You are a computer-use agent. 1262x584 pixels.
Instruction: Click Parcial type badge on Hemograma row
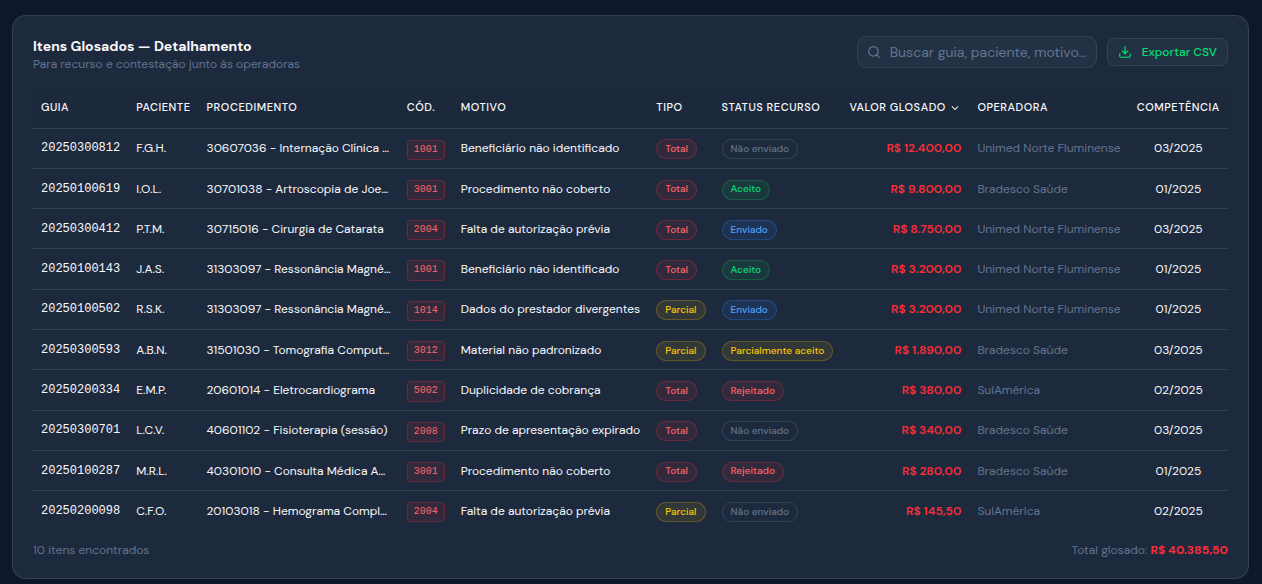pos(680,512)
